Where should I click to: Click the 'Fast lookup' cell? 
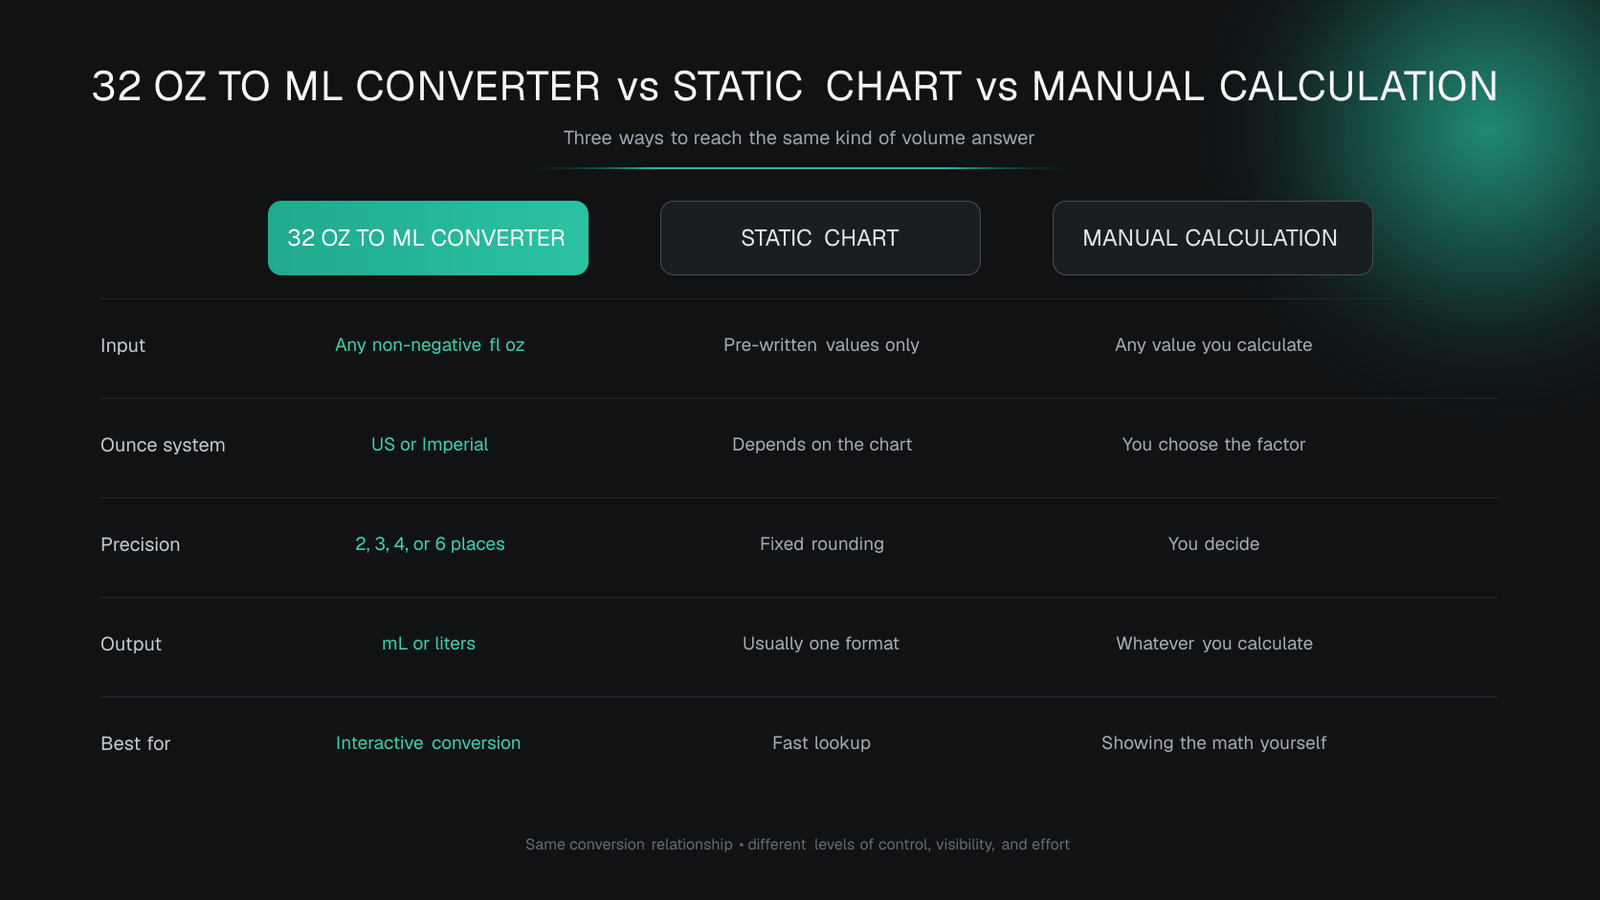click(821, 743)
